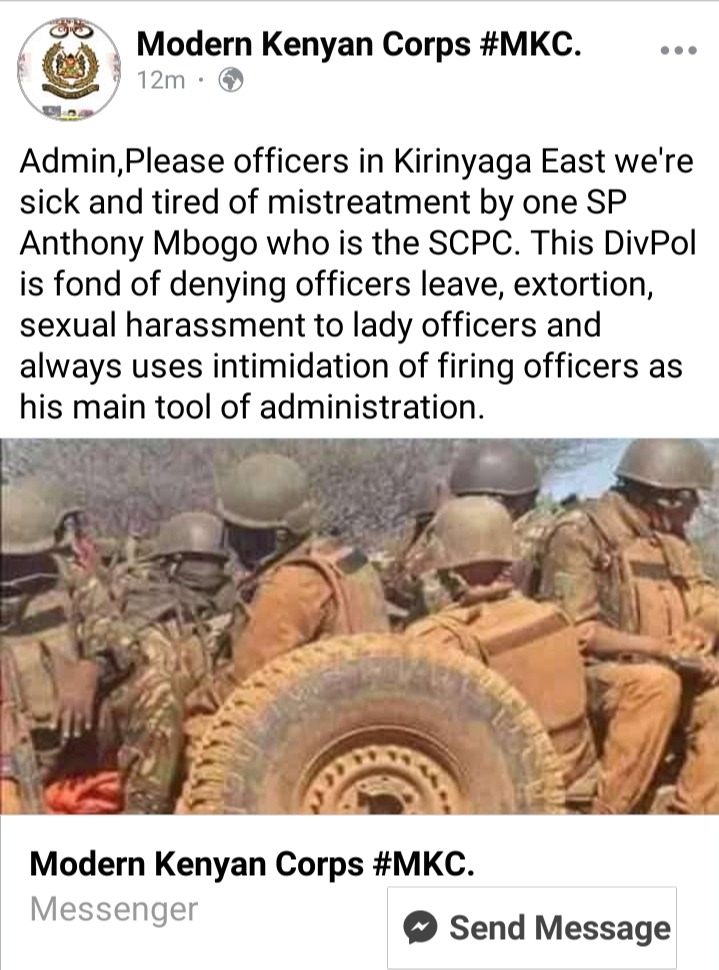
Task: Open Modern Kenyan Corps page name in header
Action: (359, 43)
